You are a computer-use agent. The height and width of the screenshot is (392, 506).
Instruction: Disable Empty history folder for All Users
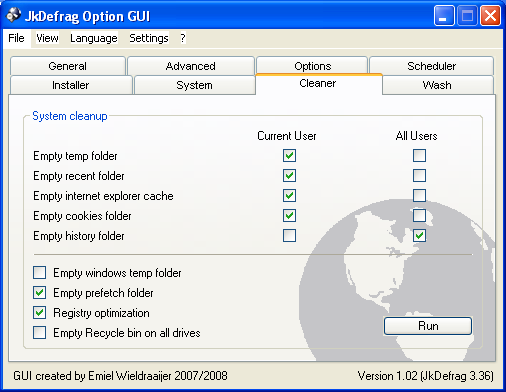tap(419, 236)
